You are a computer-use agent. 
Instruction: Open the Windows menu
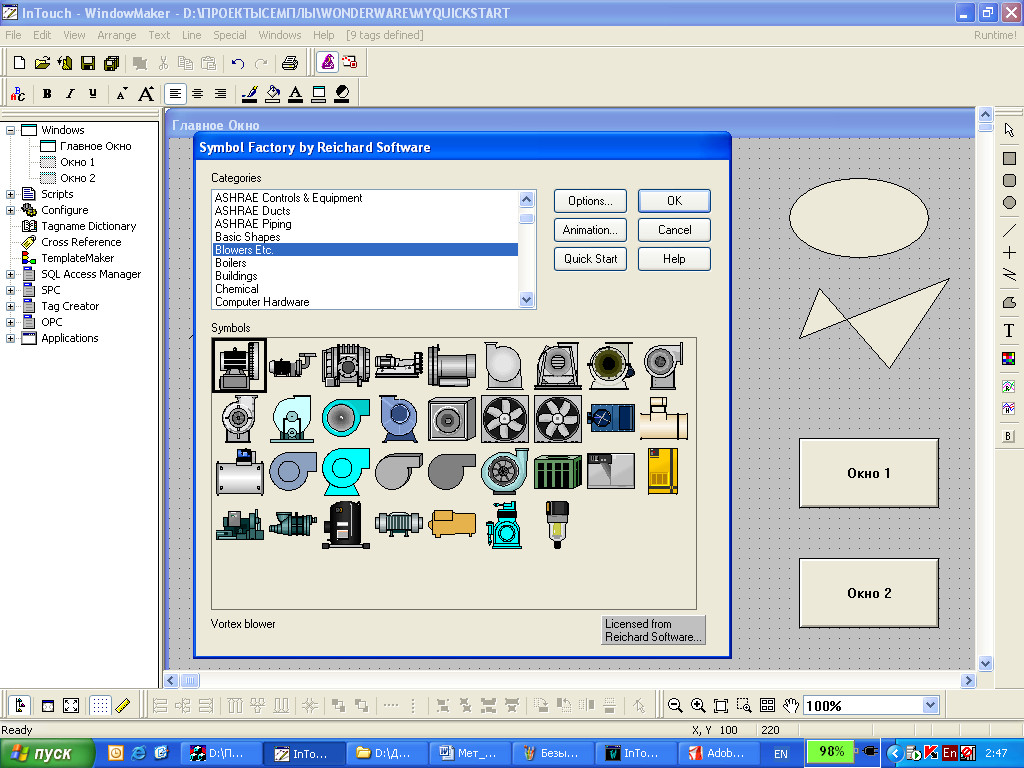[280, 35]
